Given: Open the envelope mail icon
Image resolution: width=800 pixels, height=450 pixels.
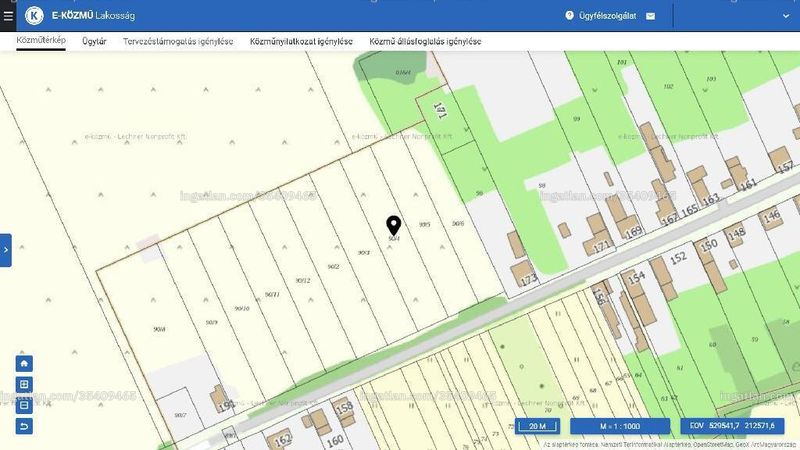Looking at the screenshot, I should [x=651, y=16].
